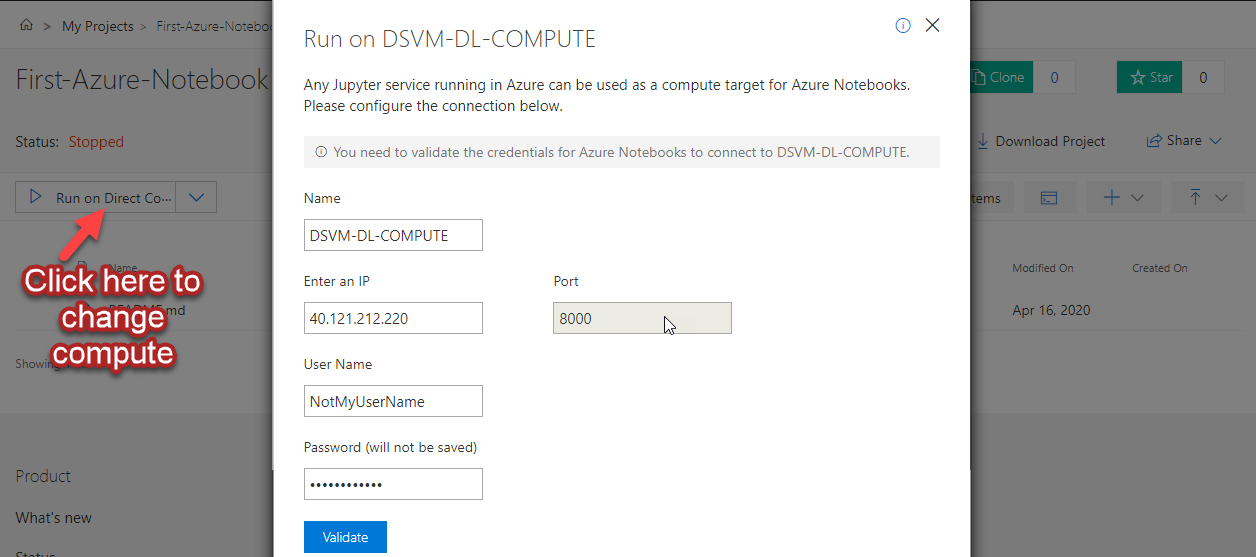Click the plus icon to add new item
Image resolution: width=1256 pixels, height=557 pixels.
pos(1112,198)
